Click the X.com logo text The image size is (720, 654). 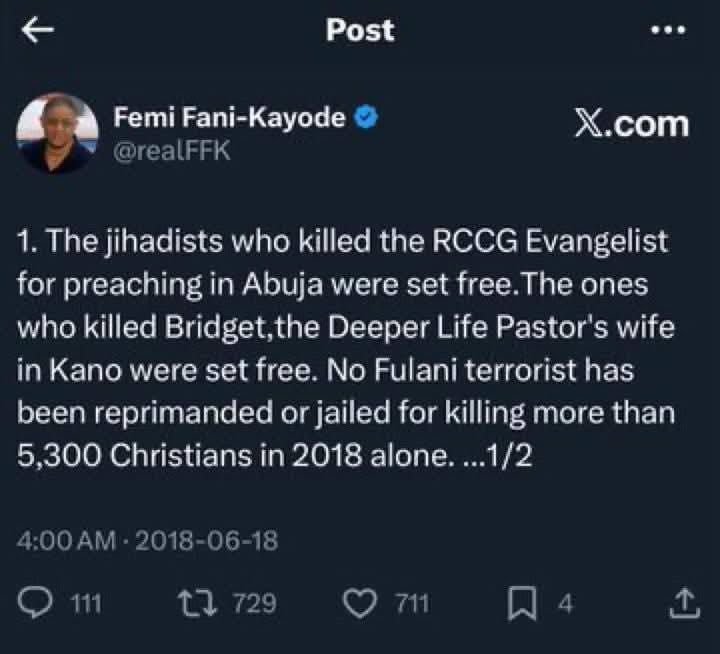coord(632,124)
